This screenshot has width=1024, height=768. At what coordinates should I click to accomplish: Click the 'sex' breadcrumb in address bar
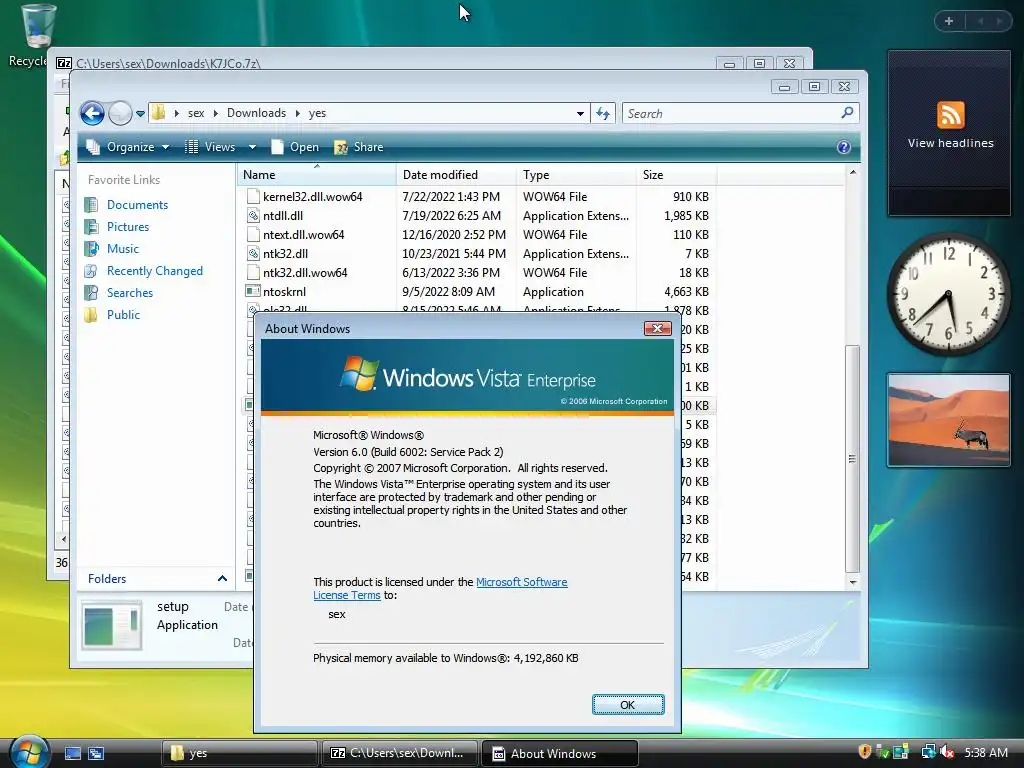(x=196, y=113)
